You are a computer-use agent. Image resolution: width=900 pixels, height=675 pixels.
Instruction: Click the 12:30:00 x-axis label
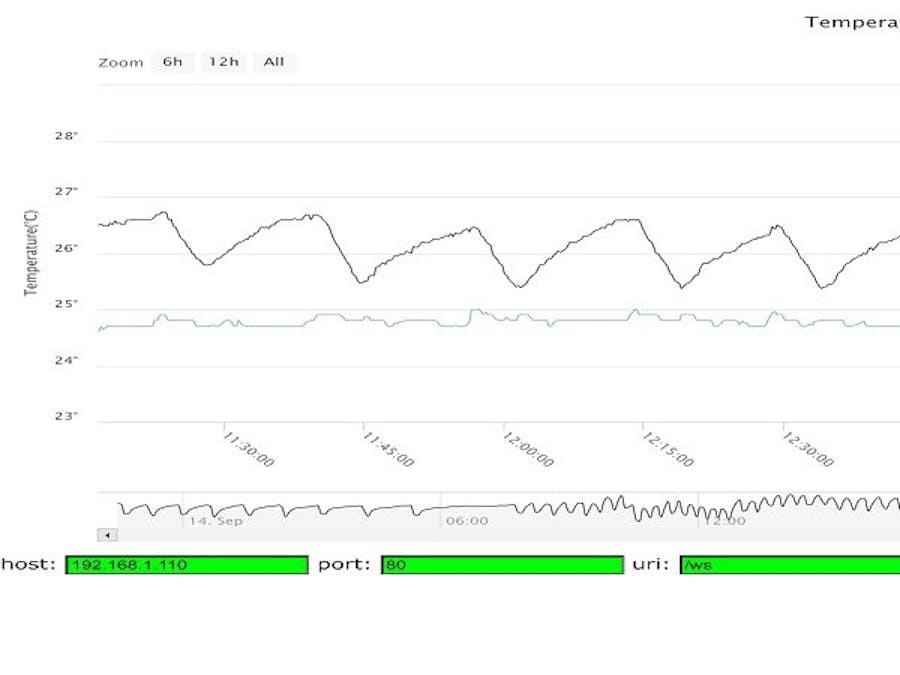coord(809,449)
